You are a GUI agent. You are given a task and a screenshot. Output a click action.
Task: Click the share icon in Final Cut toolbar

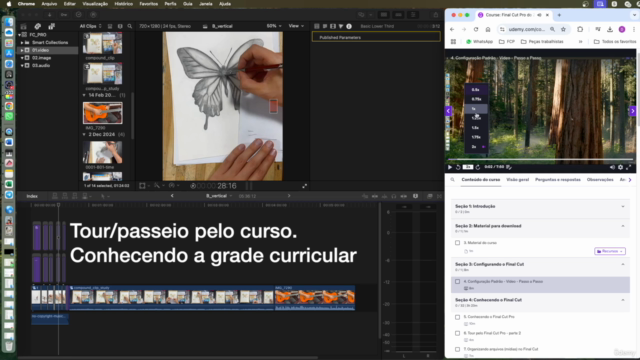pyautogui.click(x=436, y=15)
